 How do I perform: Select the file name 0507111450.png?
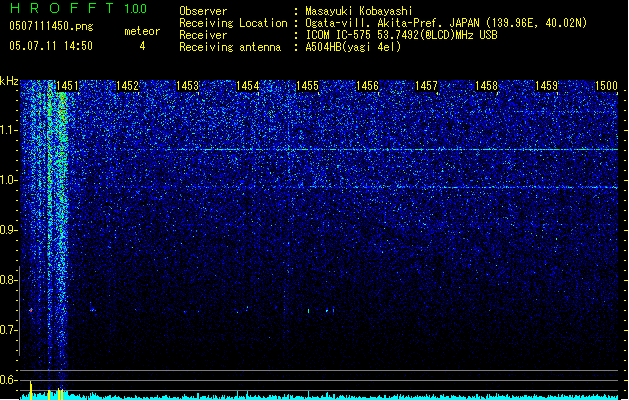click(51, 27)
